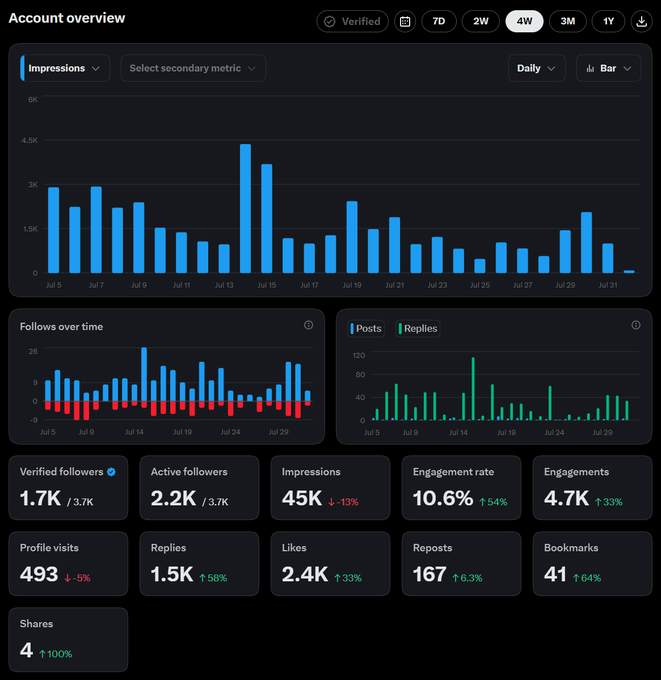Click the '-5%' profile visits change value
Viewport: 661px width, 680px height.
[82, 578]
